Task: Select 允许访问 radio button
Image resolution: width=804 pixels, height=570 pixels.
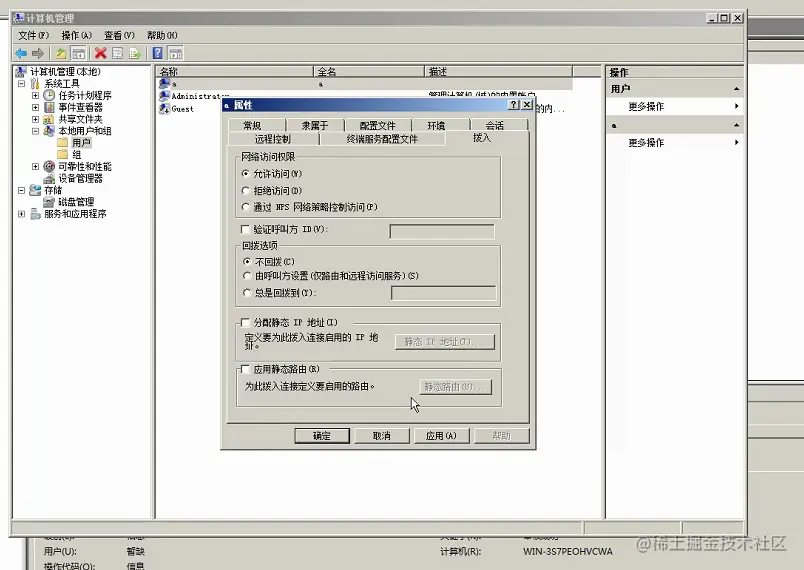Action: (x=246, y=174)
